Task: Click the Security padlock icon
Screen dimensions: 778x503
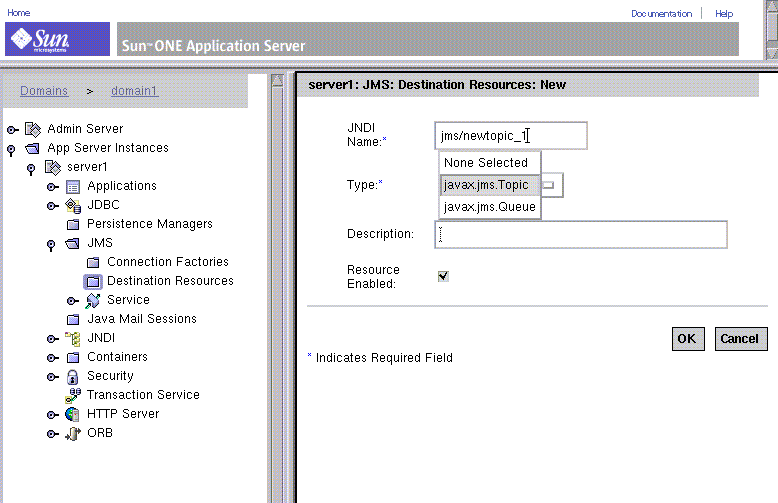Action: 72,377
